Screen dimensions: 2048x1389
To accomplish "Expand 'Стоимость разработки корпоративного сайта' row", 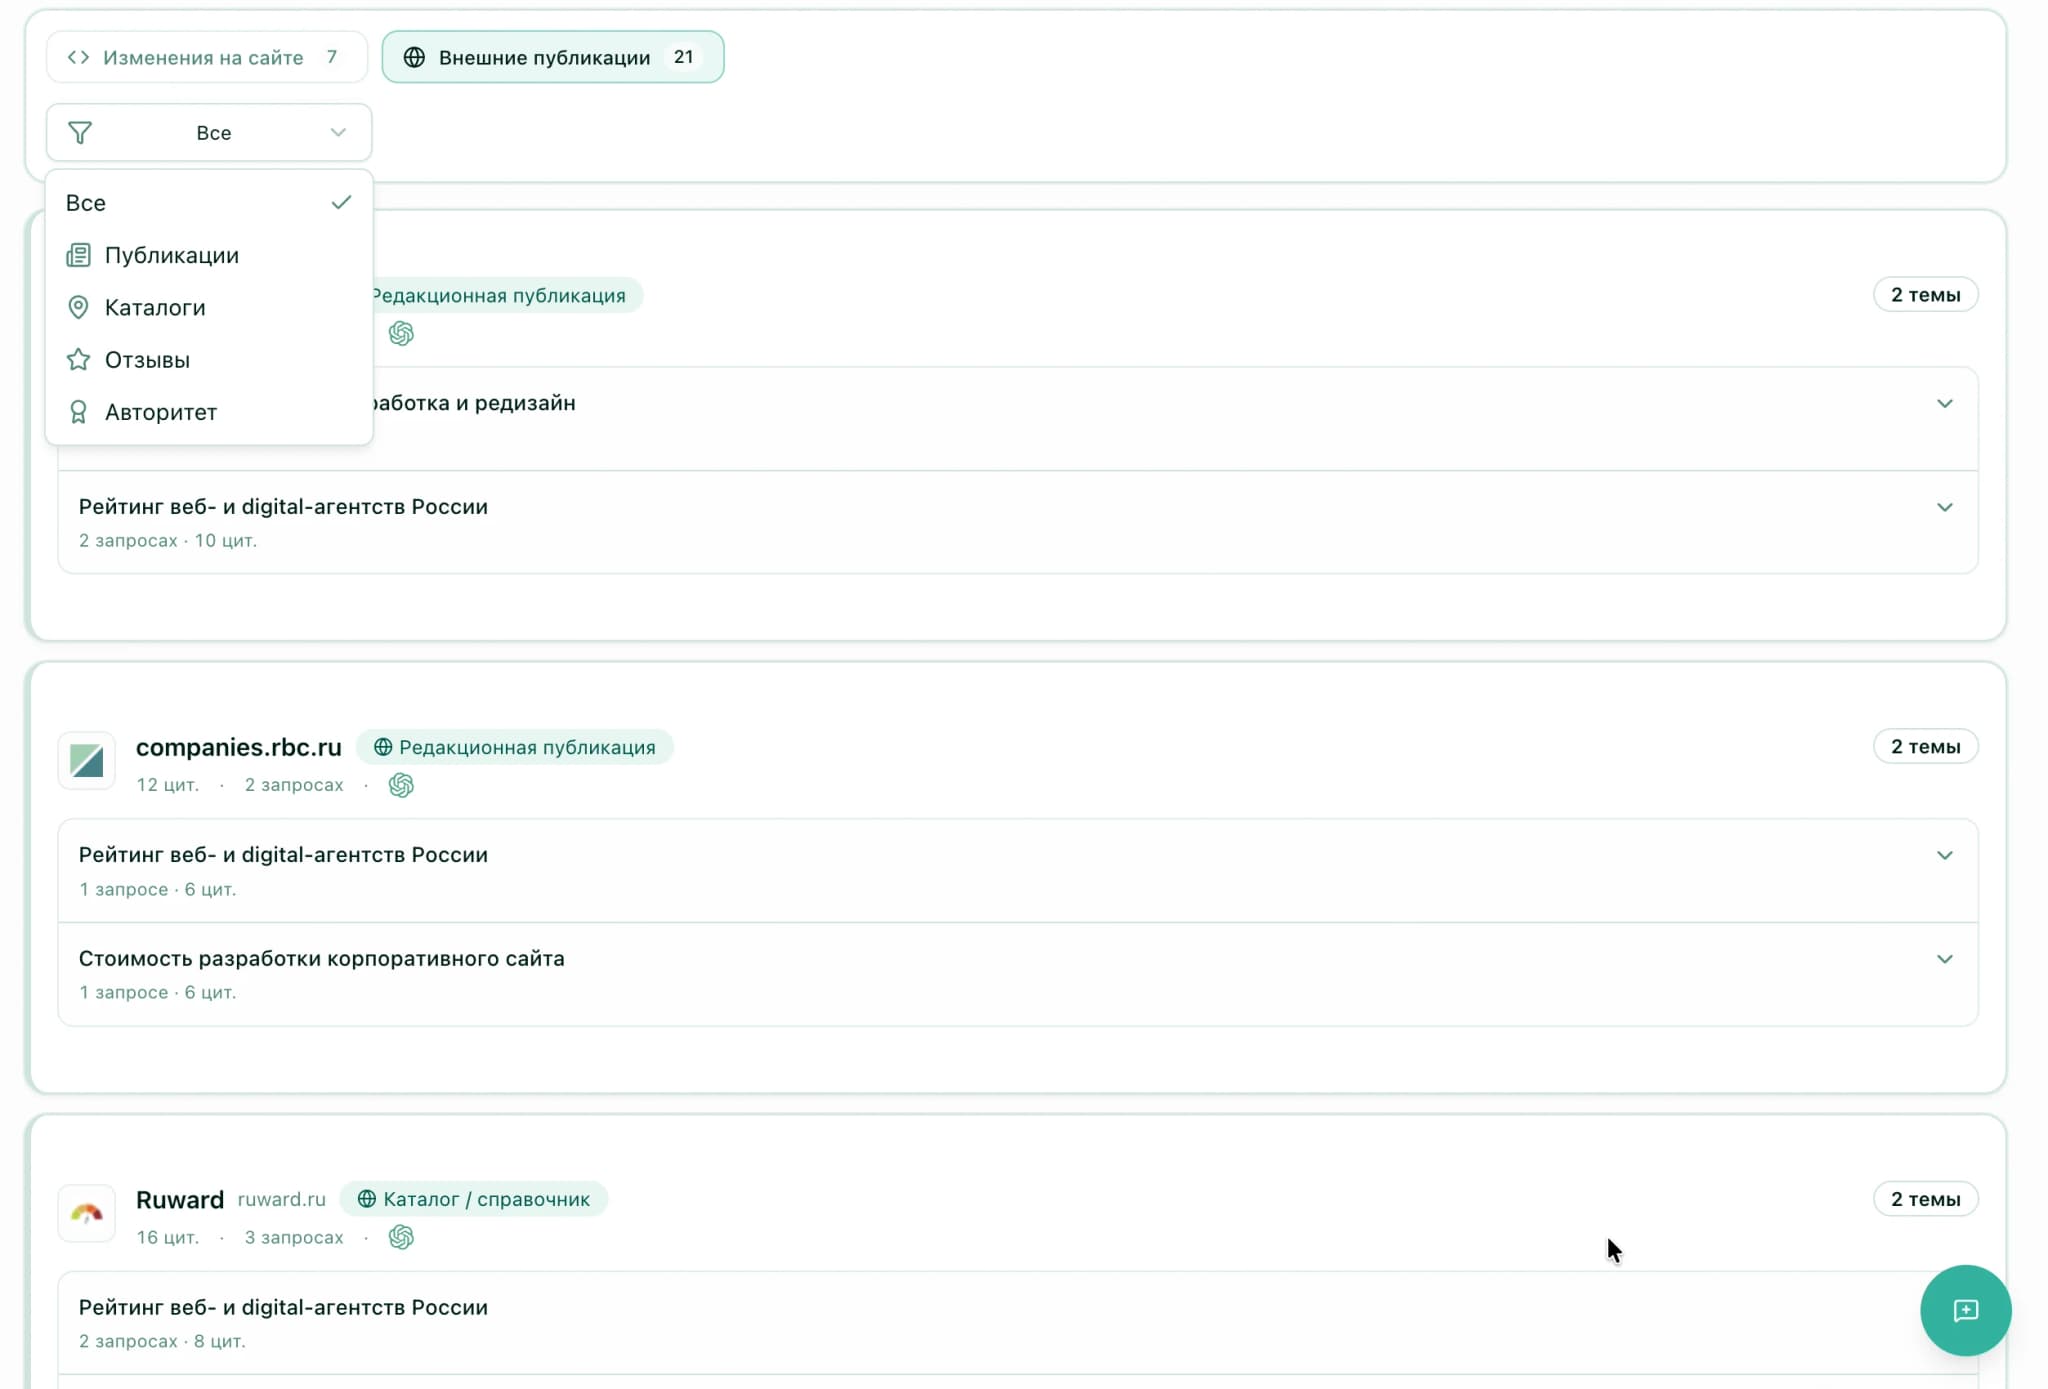I will click(x=1944, y=959).
